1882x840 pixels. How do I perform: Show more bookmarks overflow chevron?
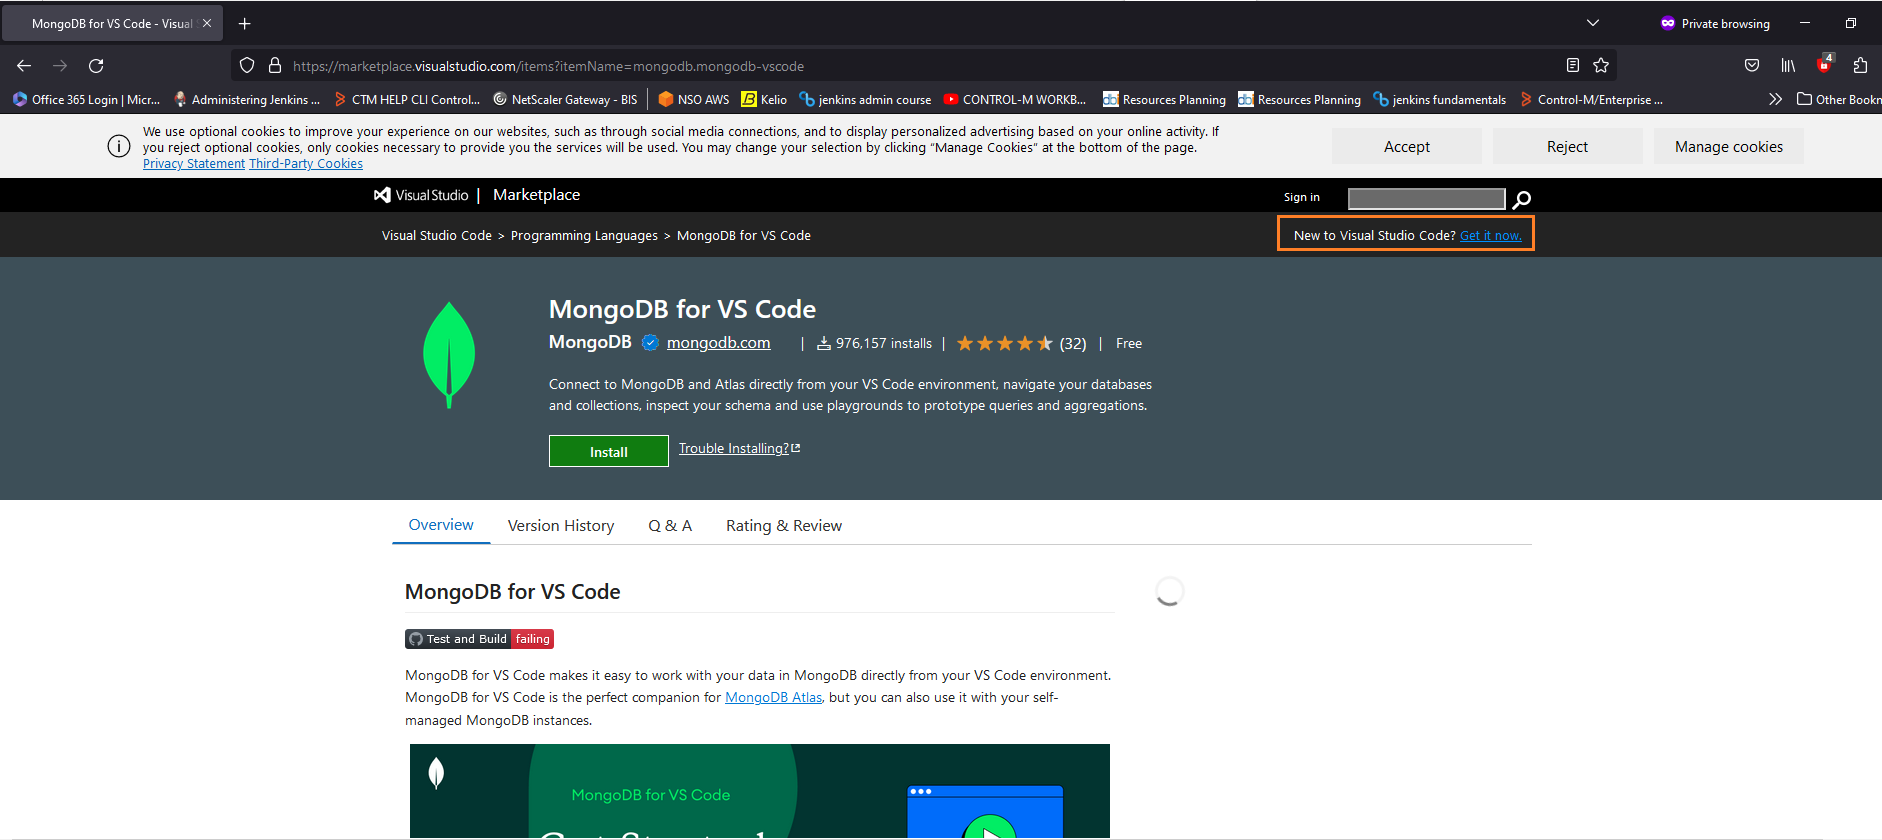[1775, 99]
